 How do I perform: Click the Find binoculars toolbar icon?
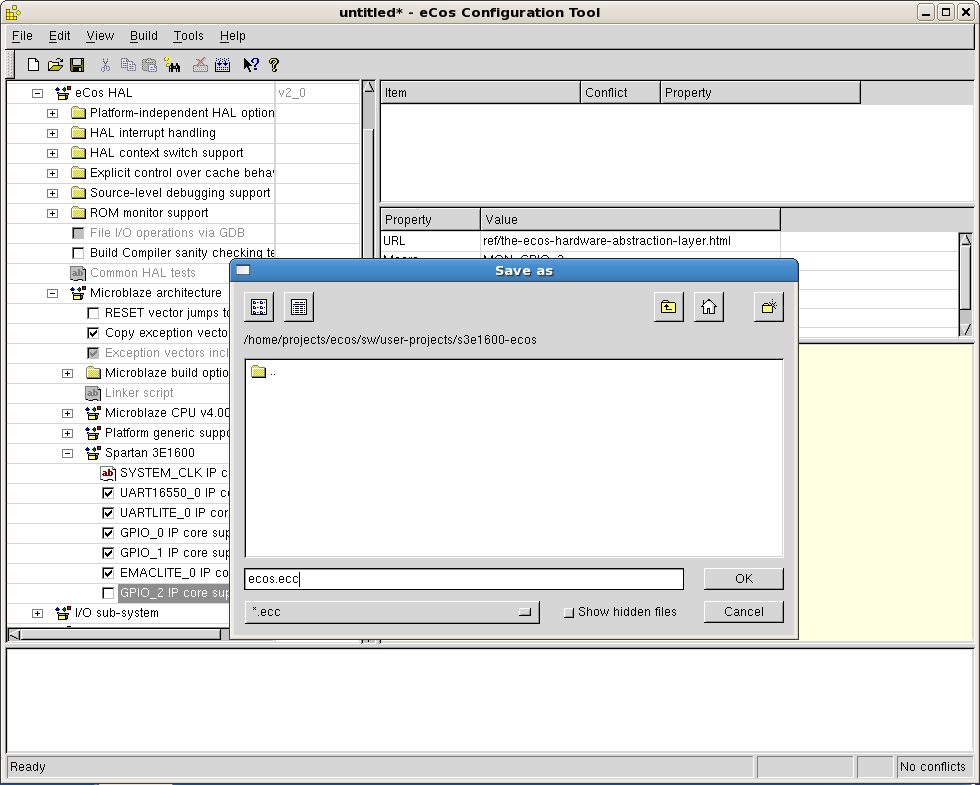(173, 65)
